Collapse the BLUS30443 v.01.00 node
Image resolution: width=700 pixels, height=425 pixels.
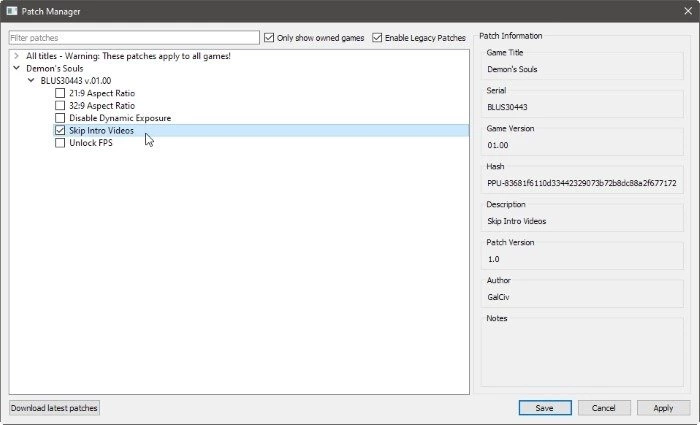click(x=31, y=81)
